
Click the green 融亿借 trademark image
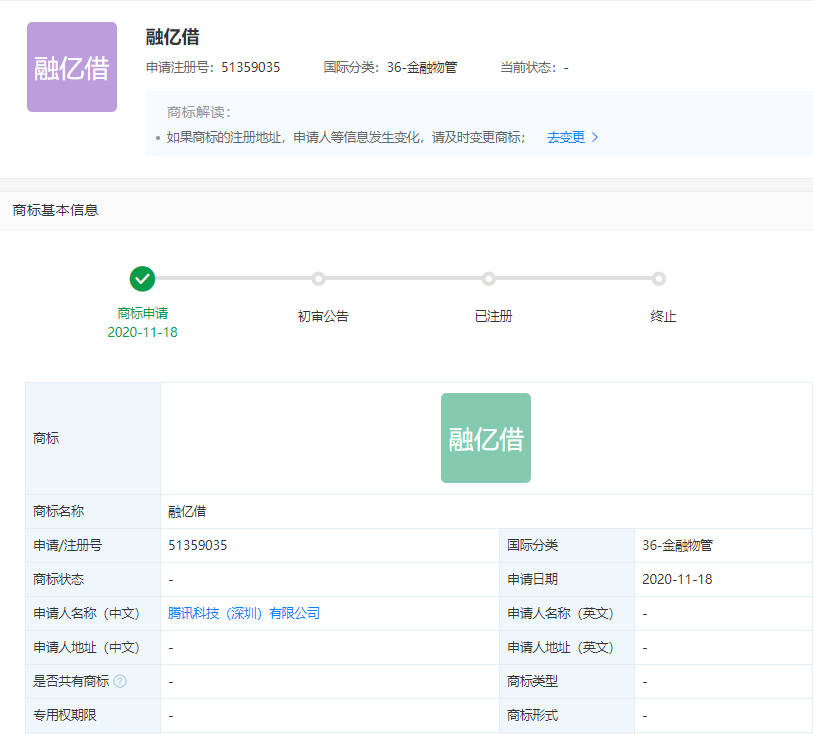[485, 438]
